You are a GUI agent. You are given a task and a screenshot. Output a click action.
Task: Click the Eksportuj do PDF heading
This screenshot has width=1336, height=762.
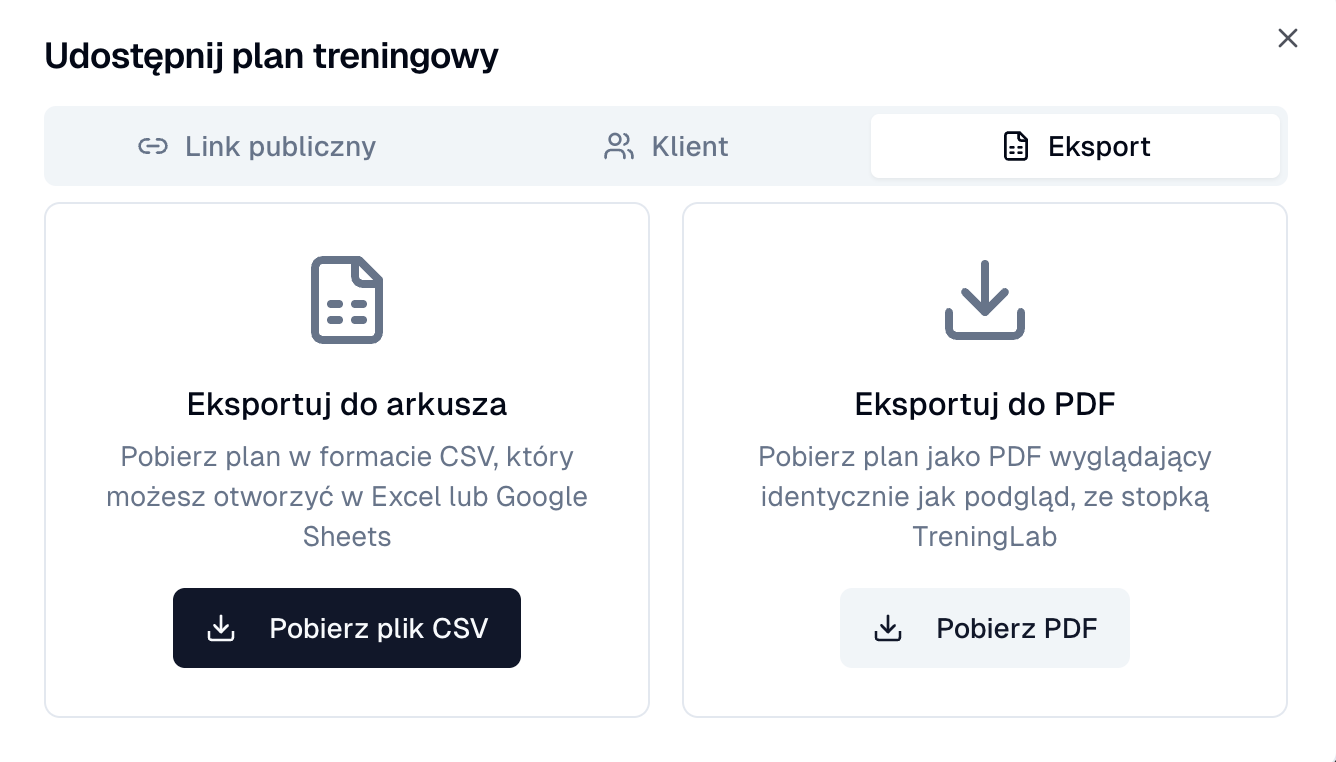point(984,404)
